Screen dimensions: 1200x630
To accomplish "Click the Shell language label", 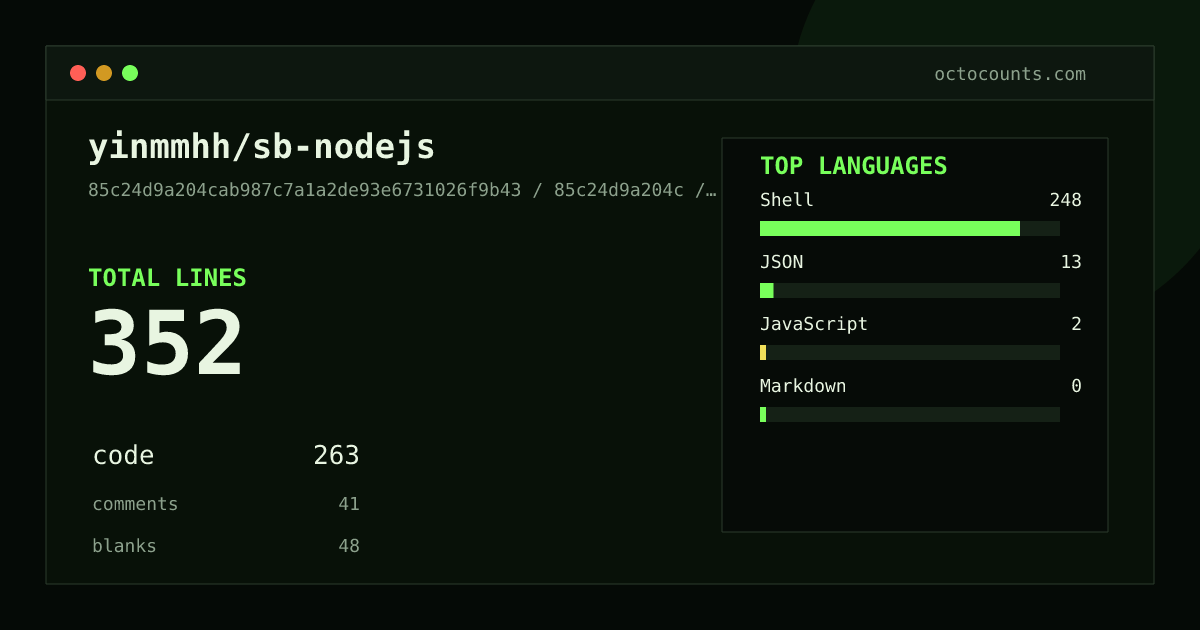I will pos(787,200).
